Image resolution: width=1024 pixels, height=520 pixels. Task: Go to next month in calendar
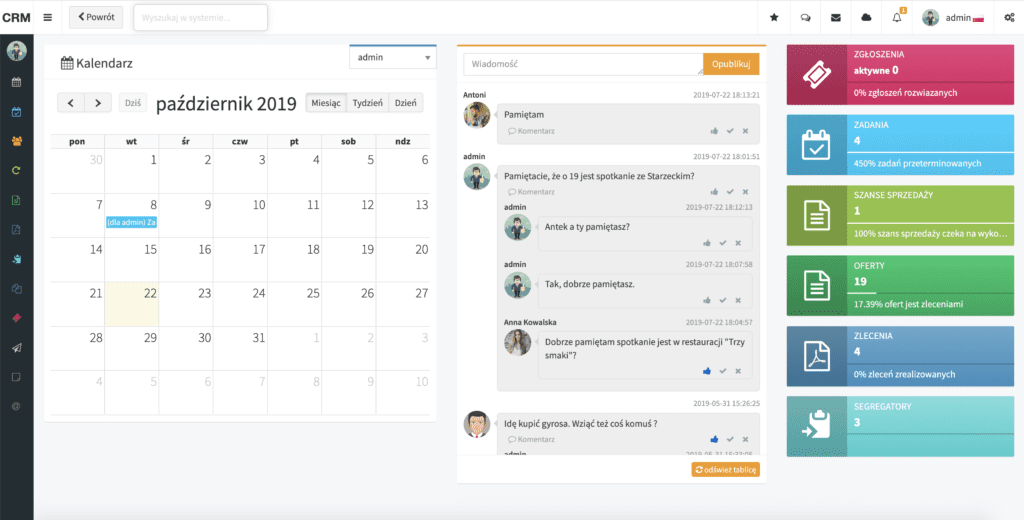tap(98, 103)
